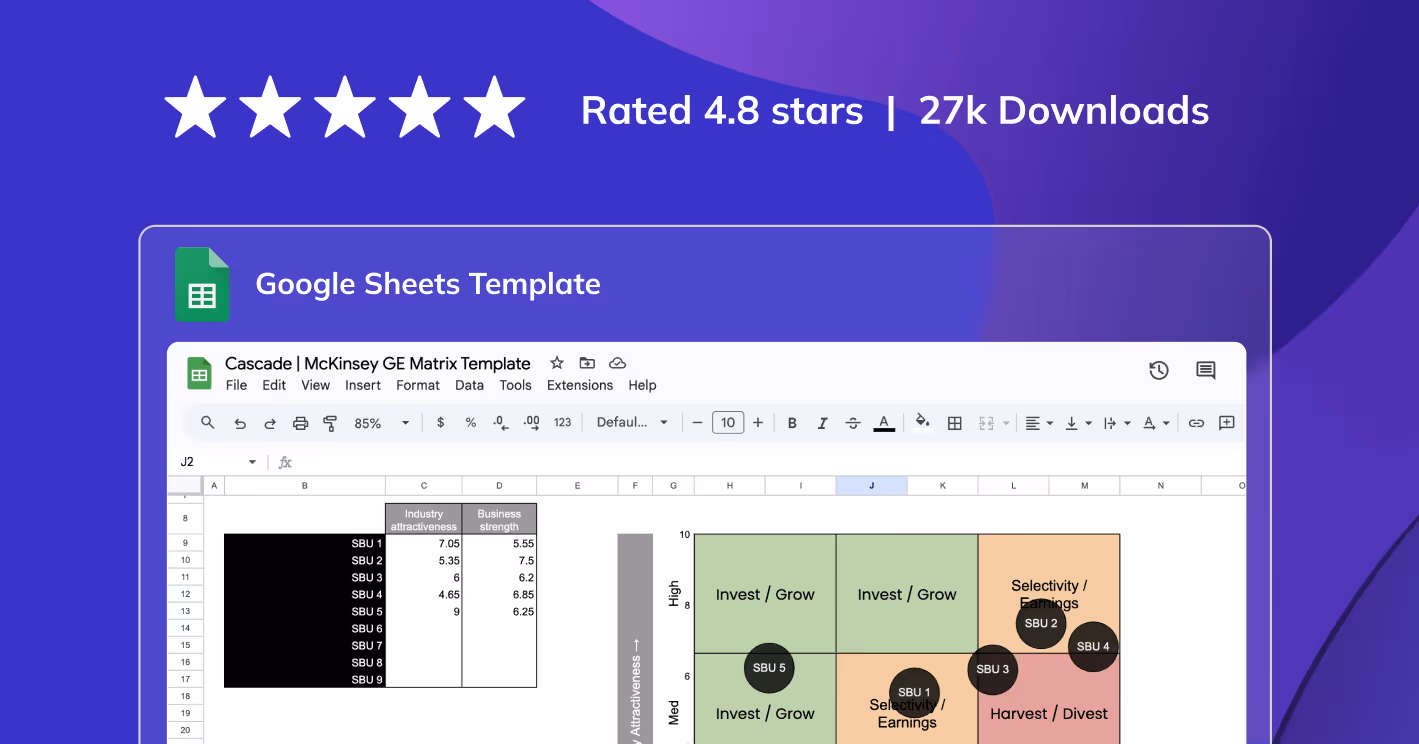This screenshot has width=1419, height=744.
Task: Click the redo arrow in toolbar
Action: [x=270, y=423]
